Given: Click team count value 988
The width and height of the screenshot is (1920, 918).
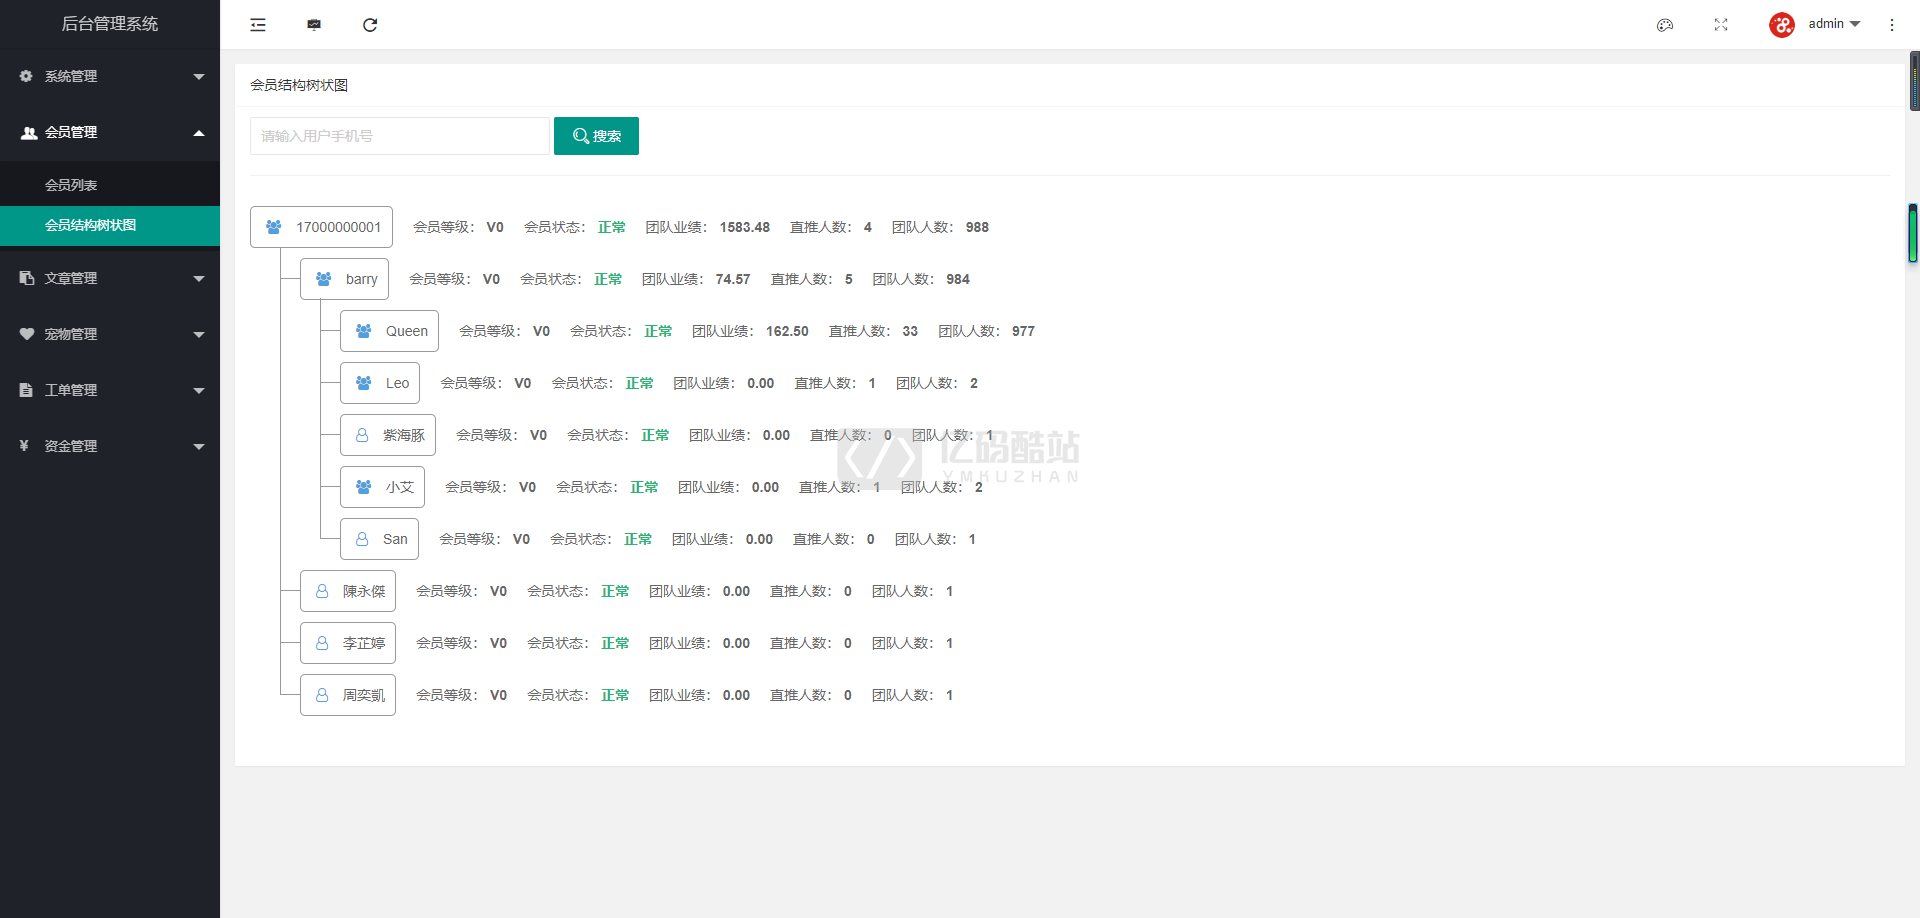Looking at the screenshot, I should point(977,227).
